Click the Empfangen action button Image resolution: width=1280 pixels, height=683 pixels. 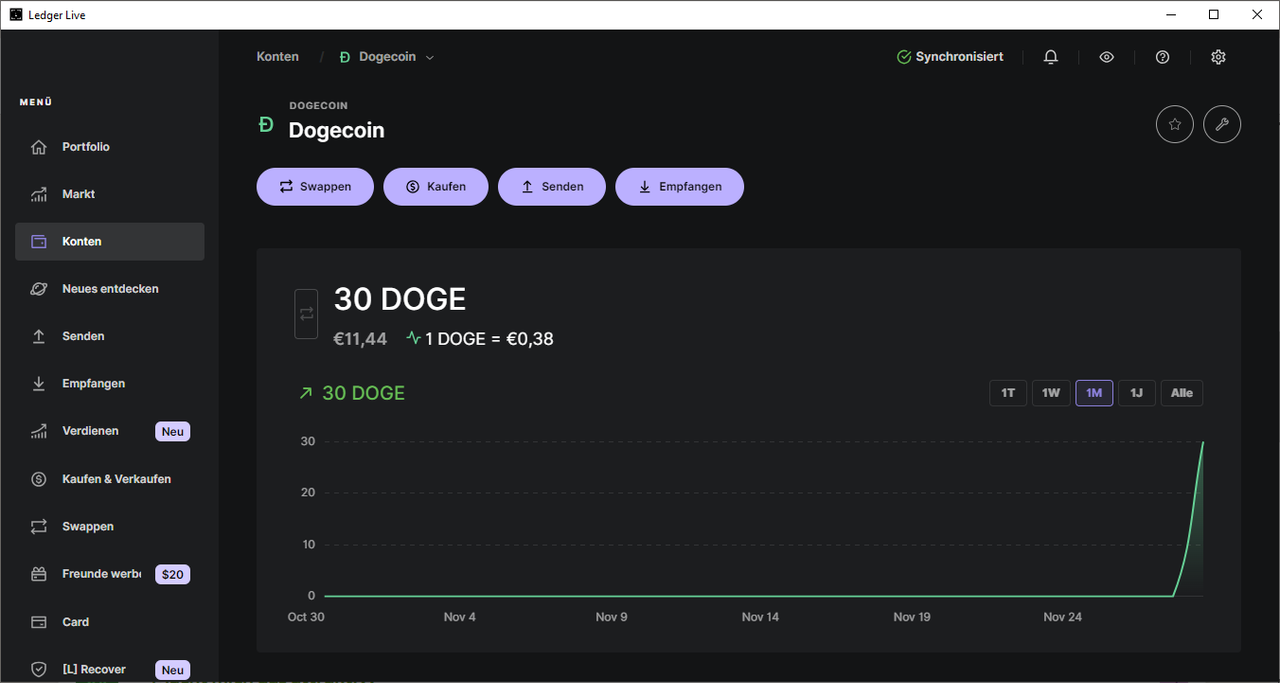click(x=680, y=187)
